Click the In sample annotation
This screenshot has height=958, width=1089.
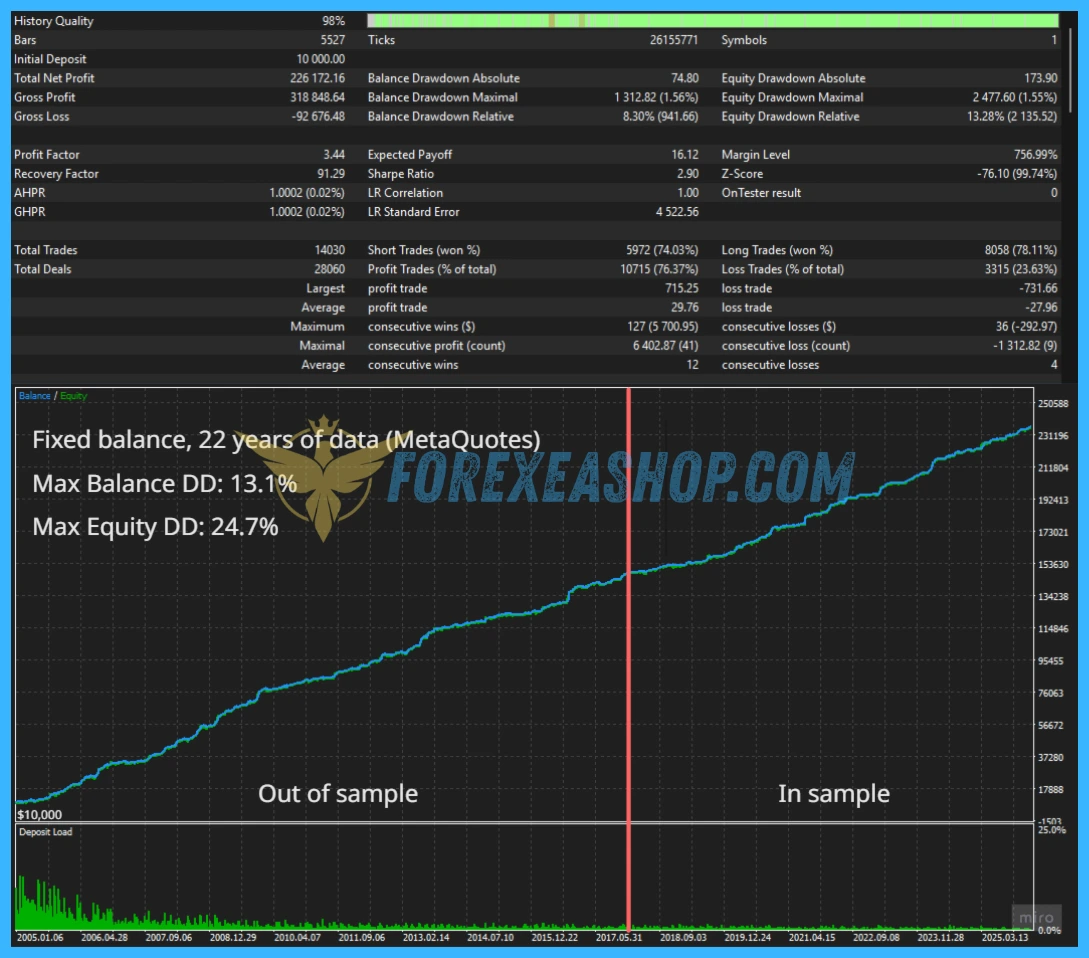click(x=833, y=793)
